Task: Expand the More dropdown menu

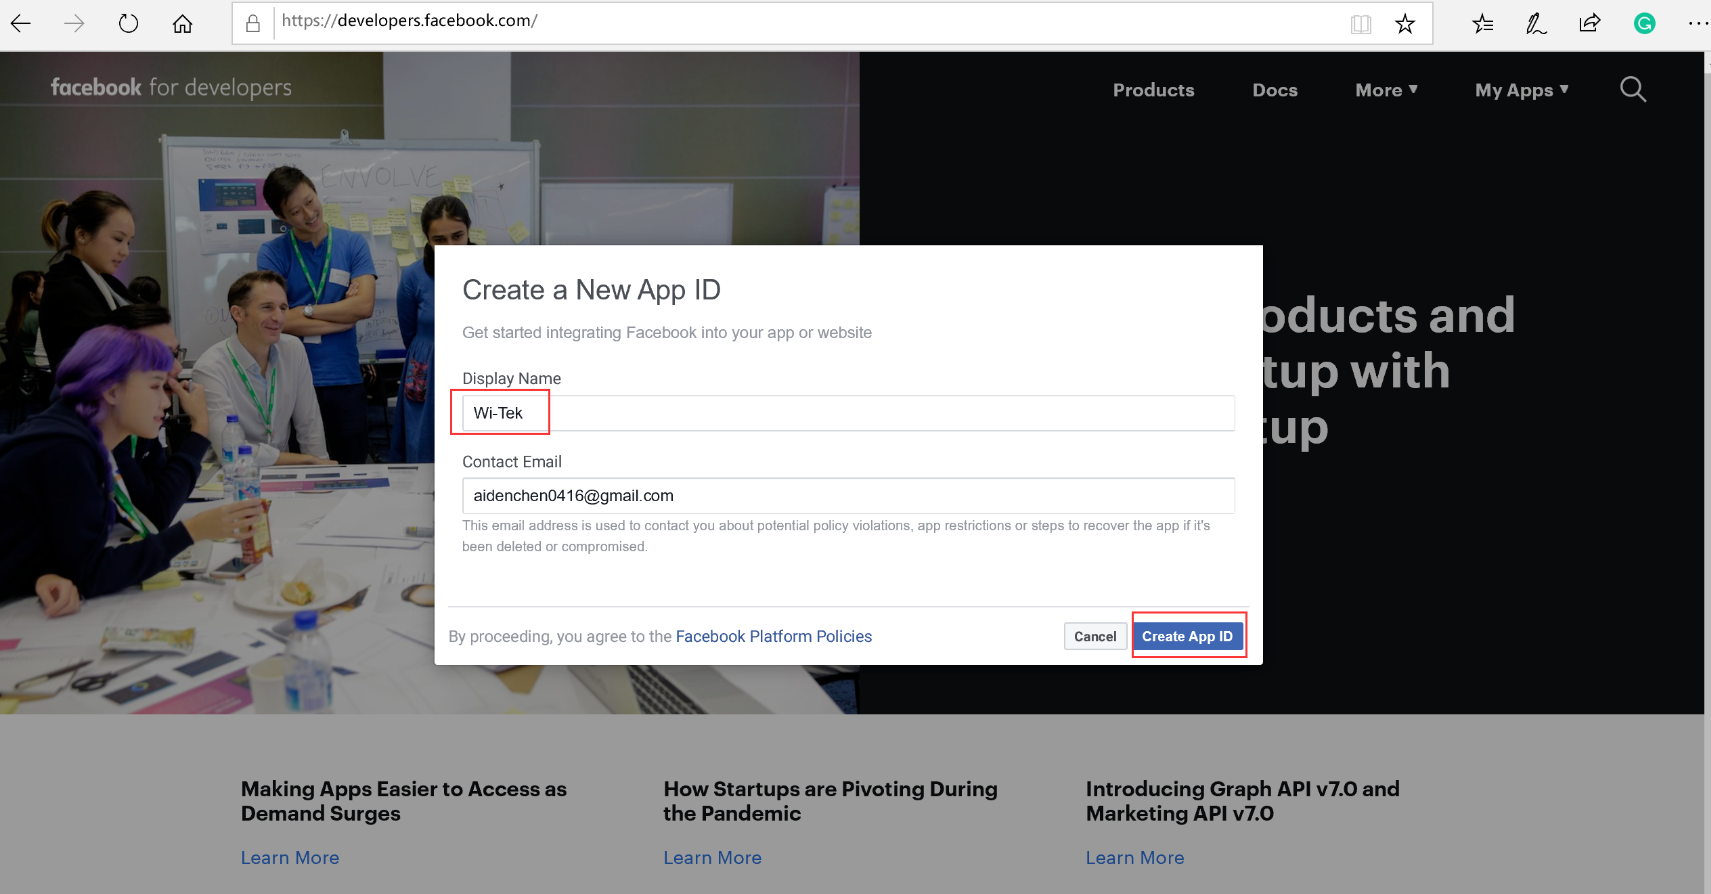Action: [x=1386, y=90]
